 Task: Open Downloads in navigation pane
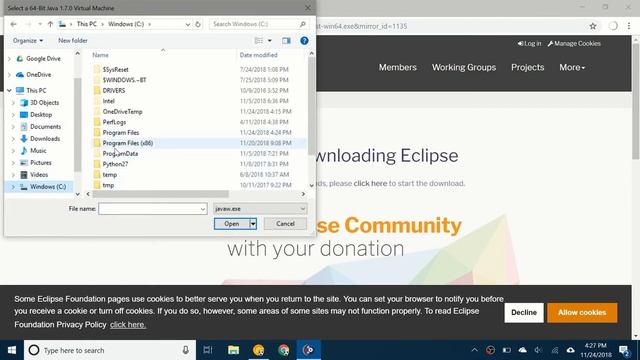44,139
